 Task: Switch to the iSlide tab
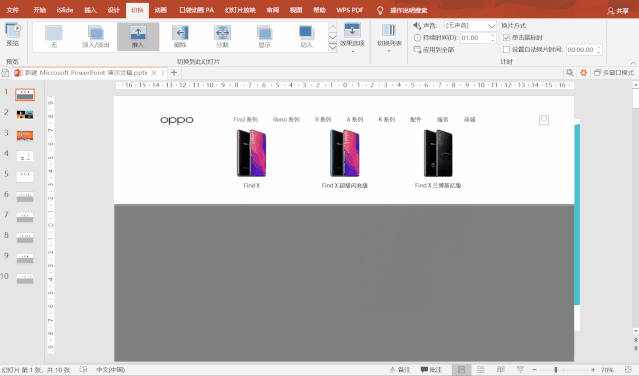[65, 10]
